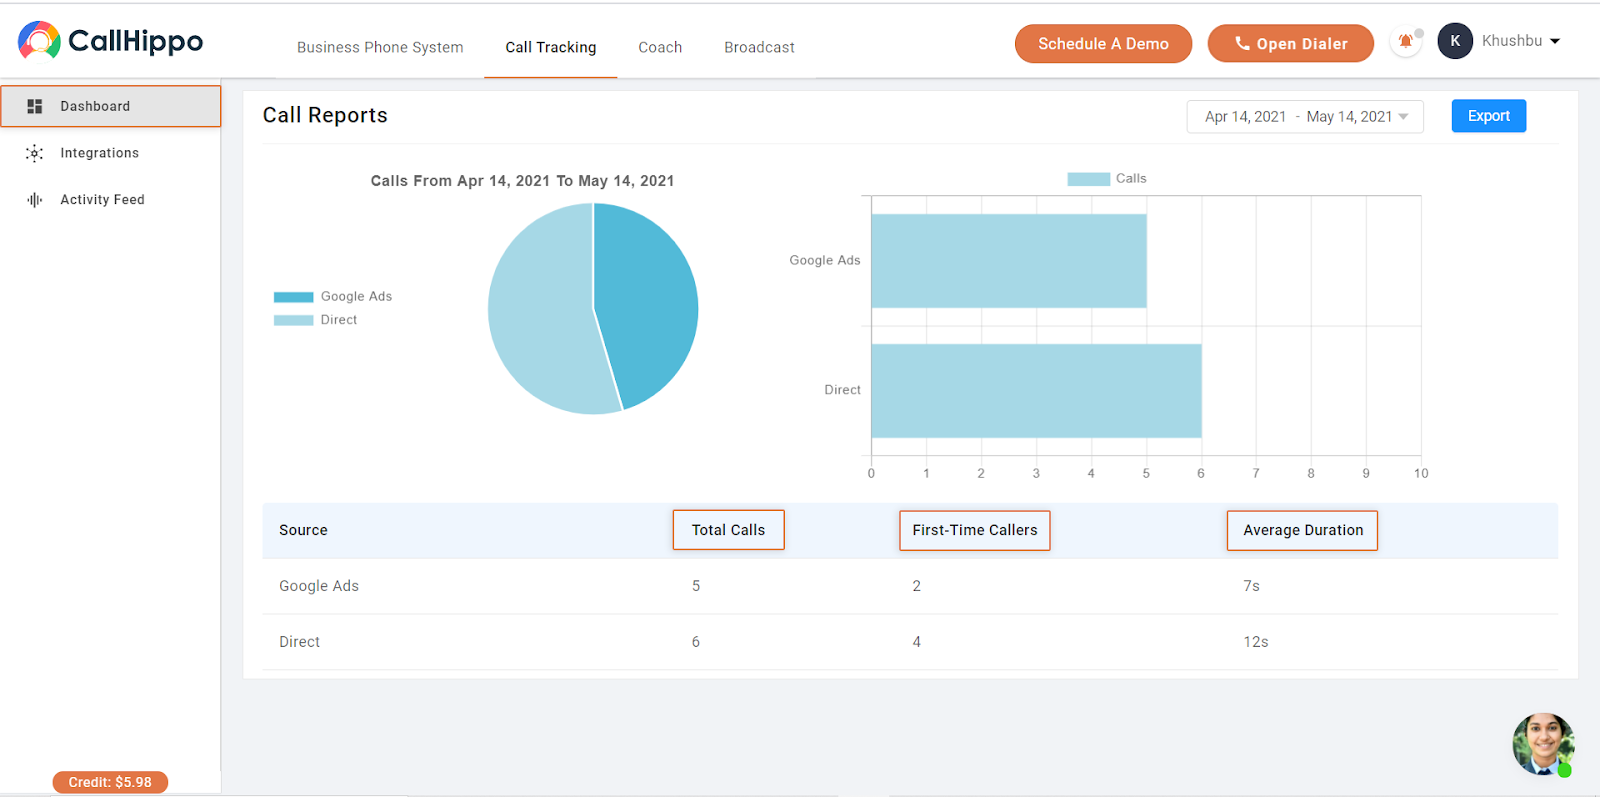Toggle Google Ads legend swatch
Viewport: 1600px width, 797px height.
coord(294,297)
